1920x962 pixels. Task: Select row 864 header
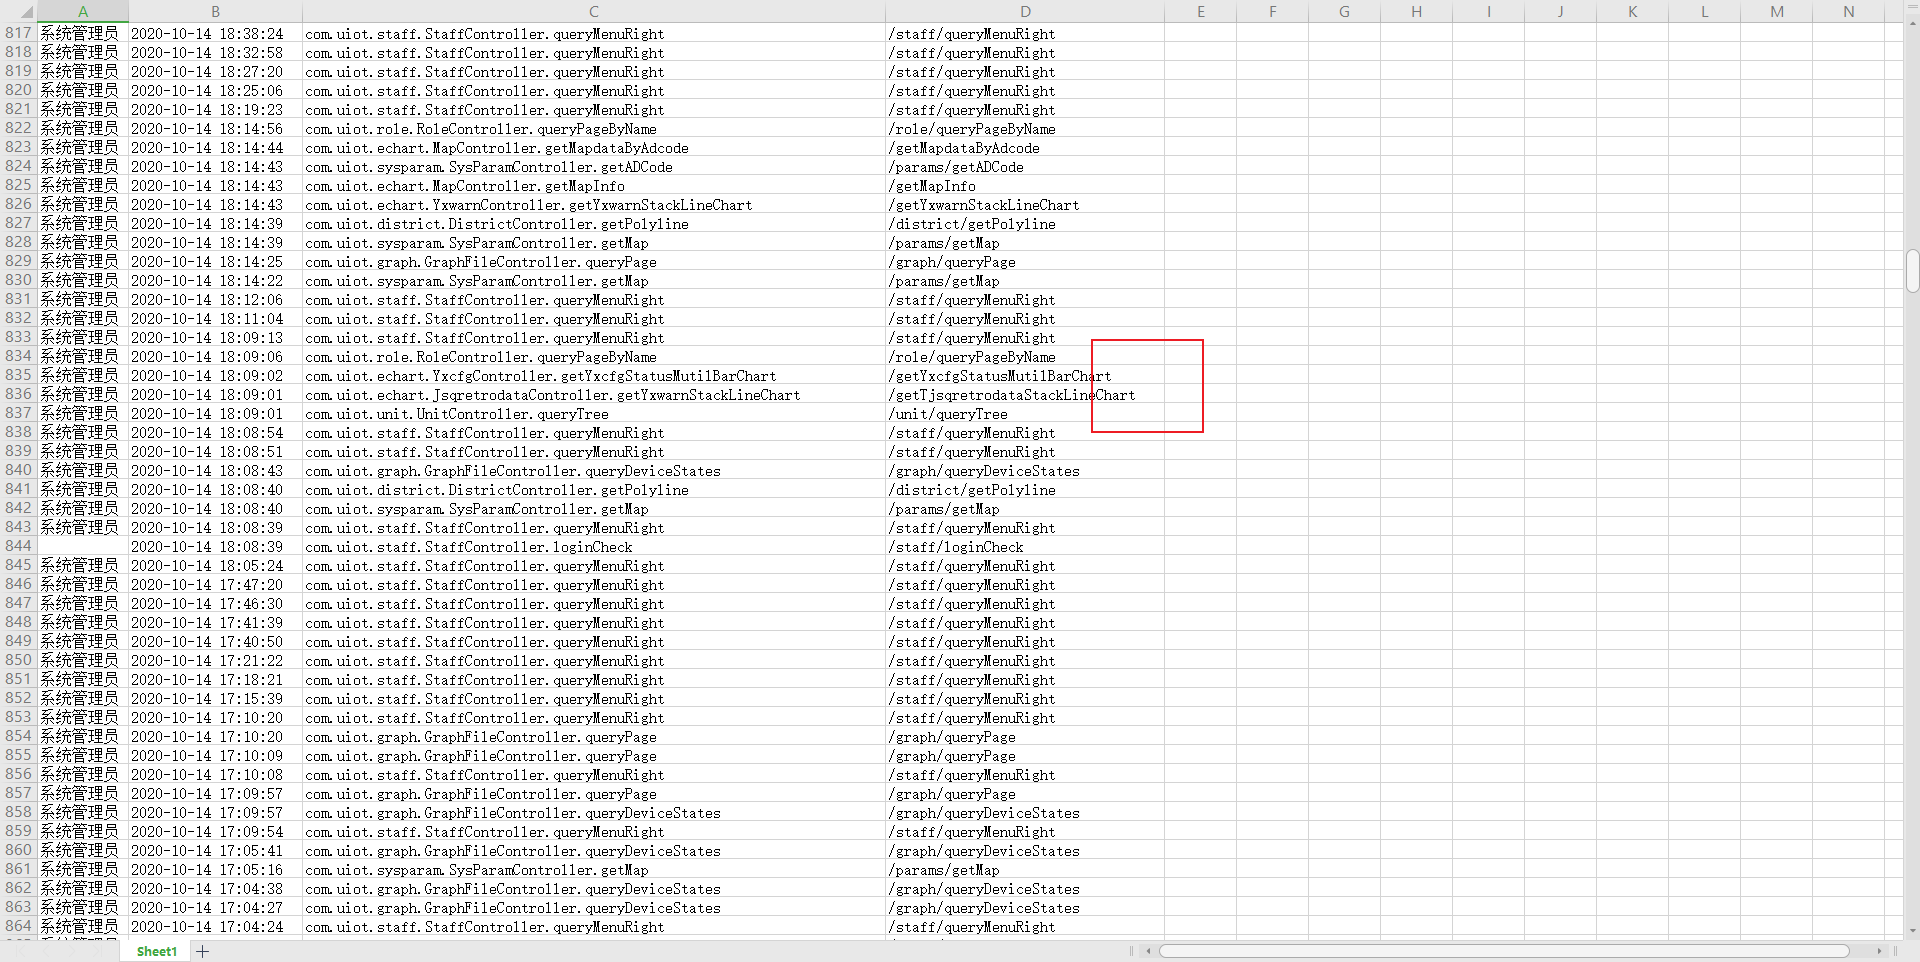click(x=18, y=926)
